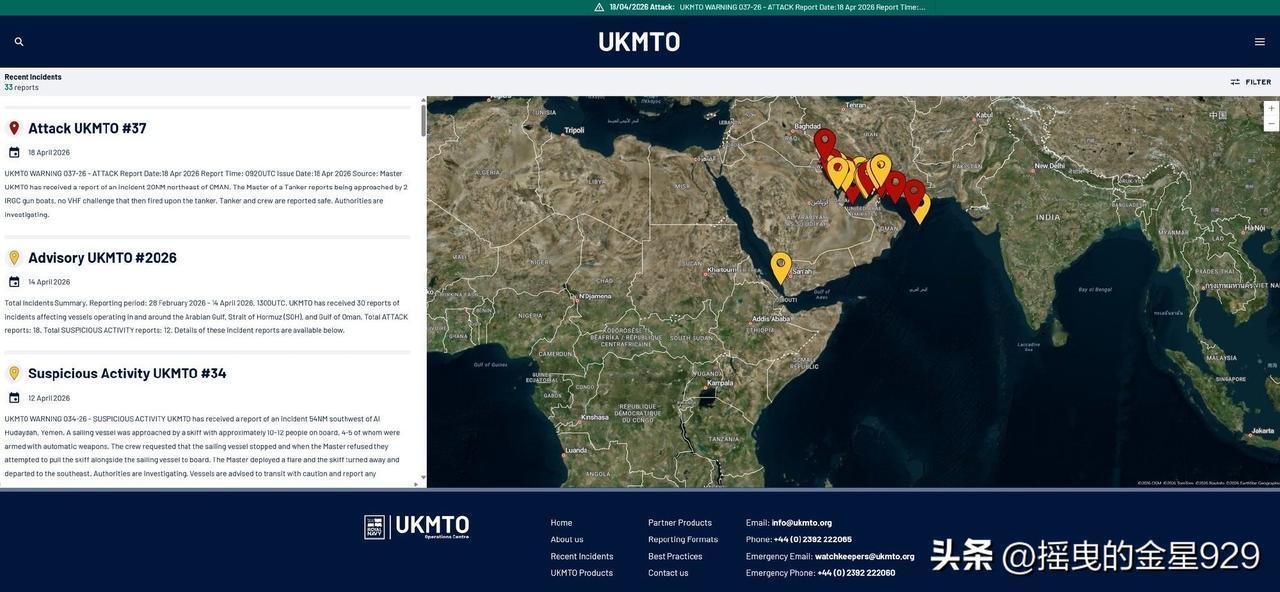Click the calendar icon next to 14 April 2026
This screenshot has width=1280, height=592.
point(14,282)
